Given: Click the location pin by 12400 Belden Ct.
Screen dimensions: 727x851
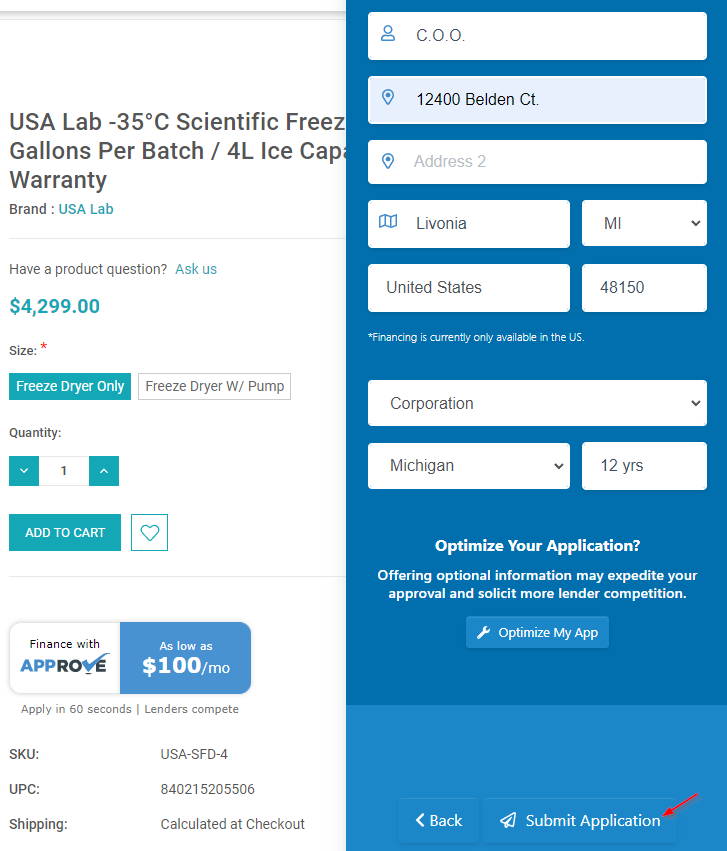Looking at the screenshot, I should coord(388,97).
